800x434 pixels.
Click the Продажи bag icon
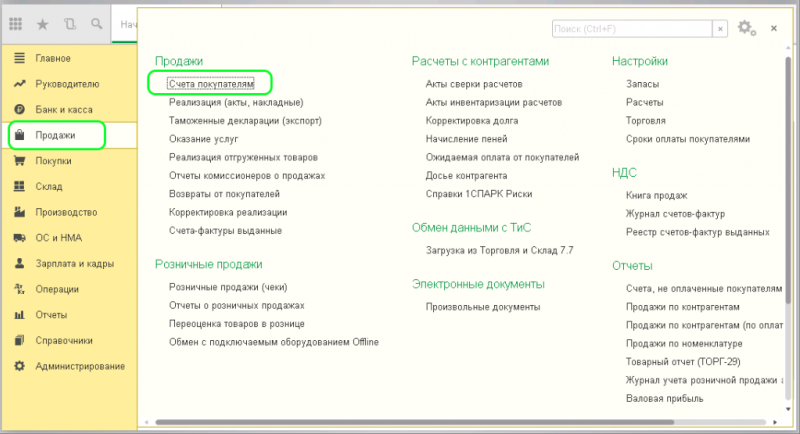click(19, 135)
